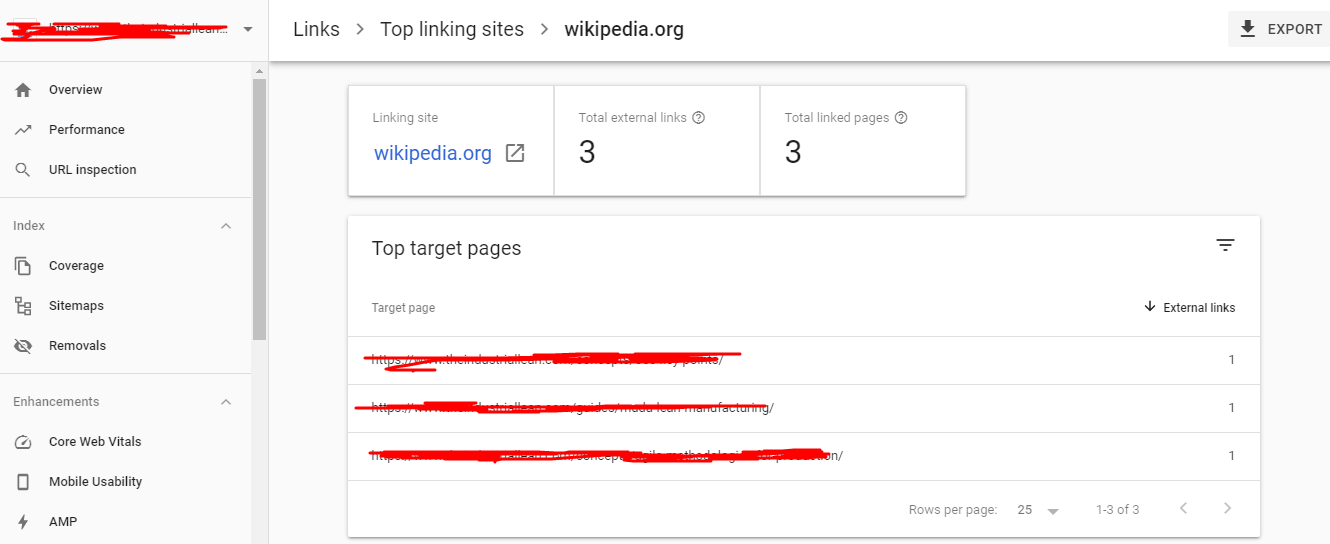Image resolution: width=1330 pixels, height=544 pixels.
Task: Collapse the Index section
Action: click(x=226, y=226)
